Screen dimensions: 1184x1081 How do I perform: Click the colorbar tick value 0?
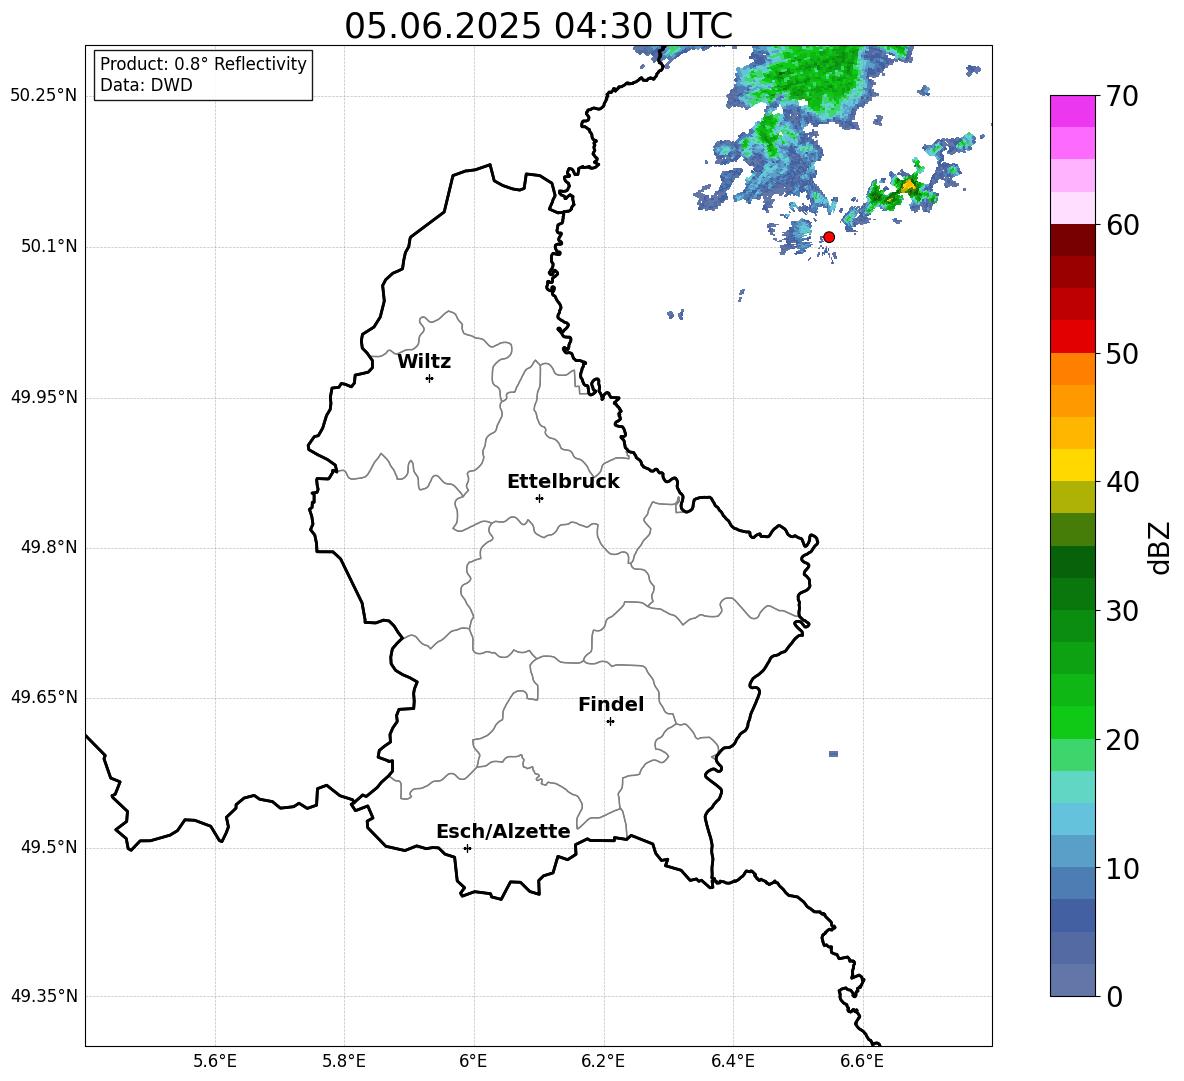[1114, 996]
